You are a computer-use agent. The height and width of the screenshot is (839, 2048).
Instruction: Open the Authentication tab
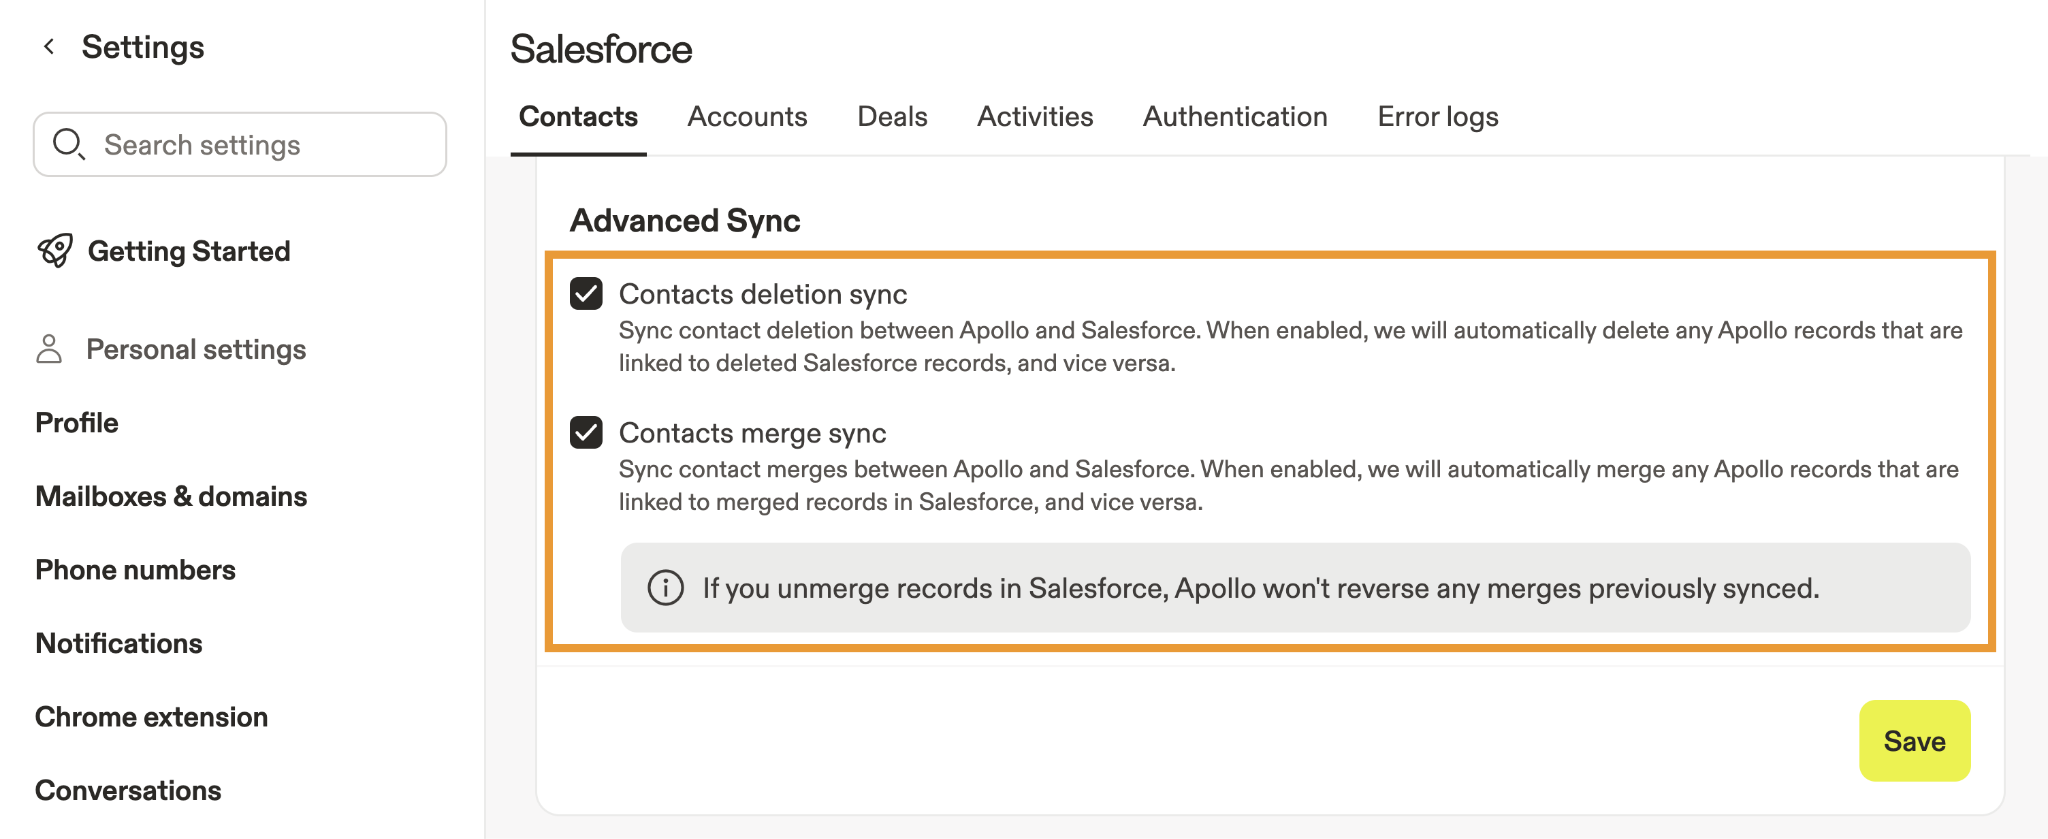pyautogui.click(x=1235, y=117)
